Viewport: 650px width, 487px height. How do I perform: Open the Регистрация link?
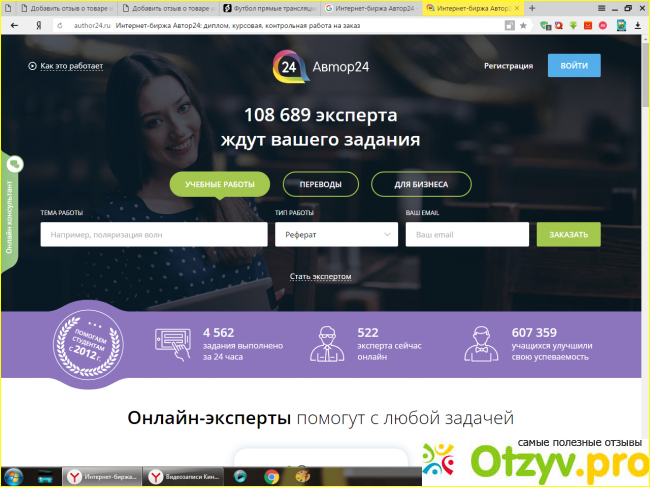pyautogui.click(x=508, y=66)
